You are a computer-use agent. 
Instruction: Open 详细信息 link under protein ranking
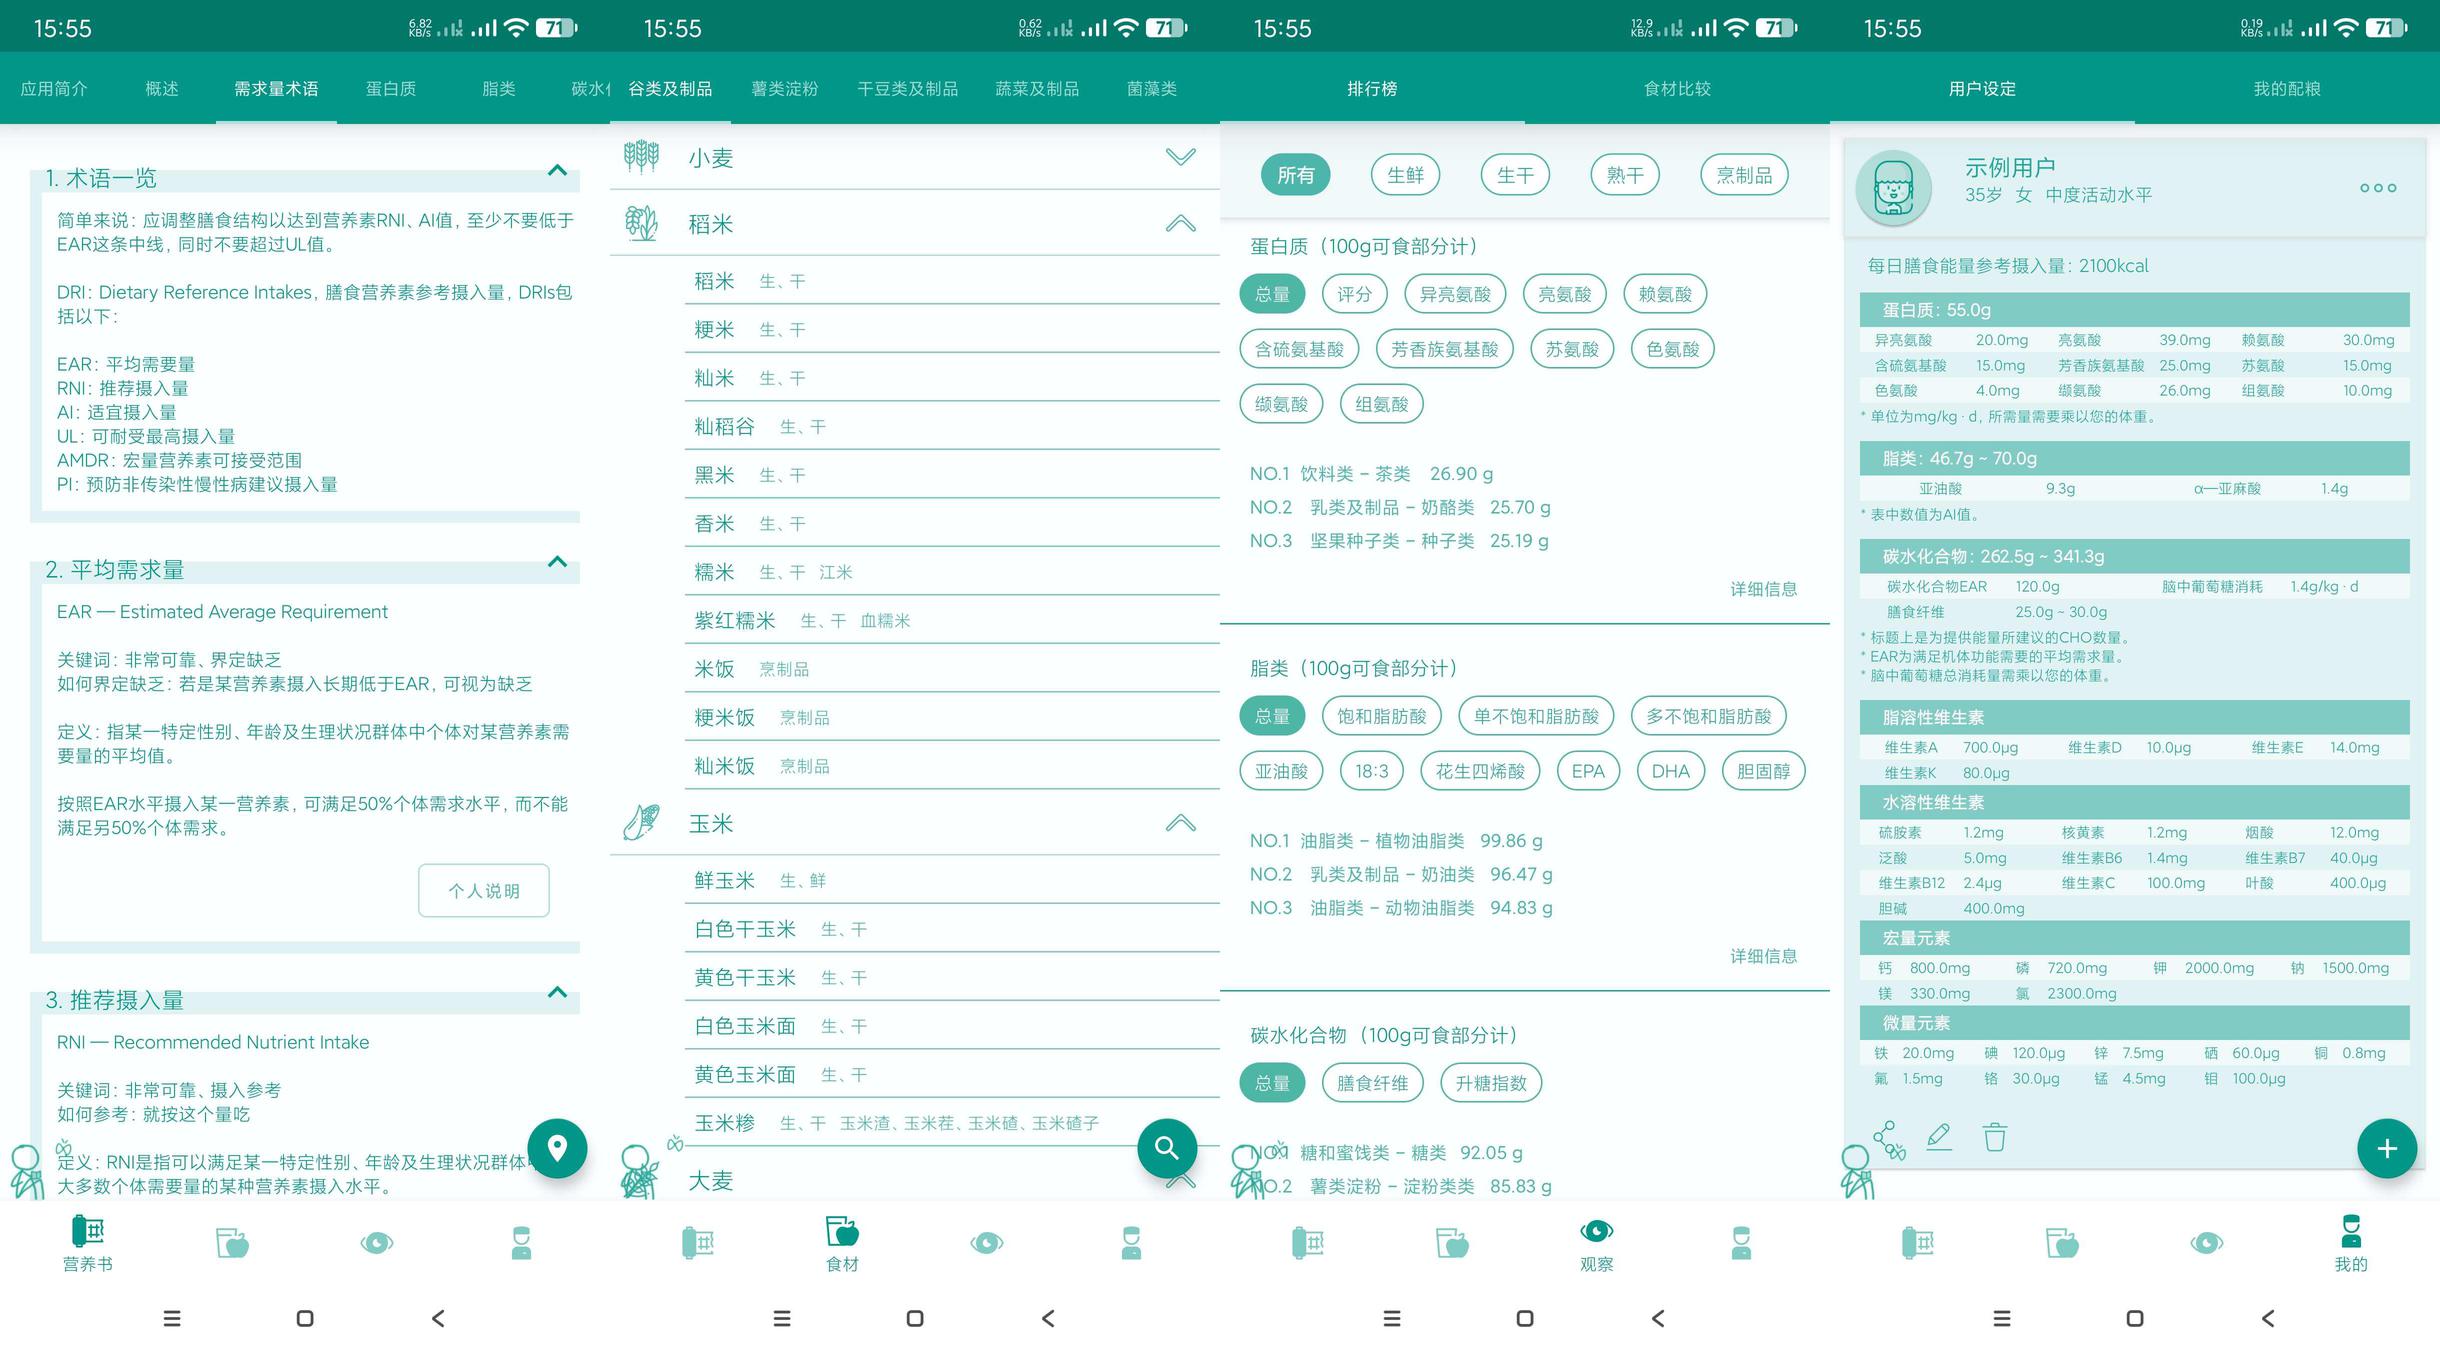1763,589
